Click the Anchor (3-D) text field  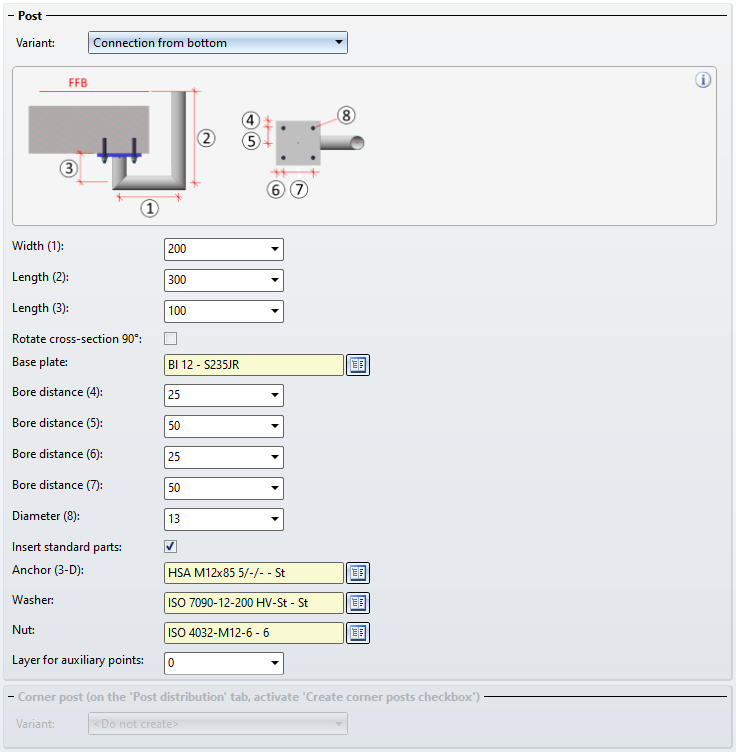[x=253, y=572]
